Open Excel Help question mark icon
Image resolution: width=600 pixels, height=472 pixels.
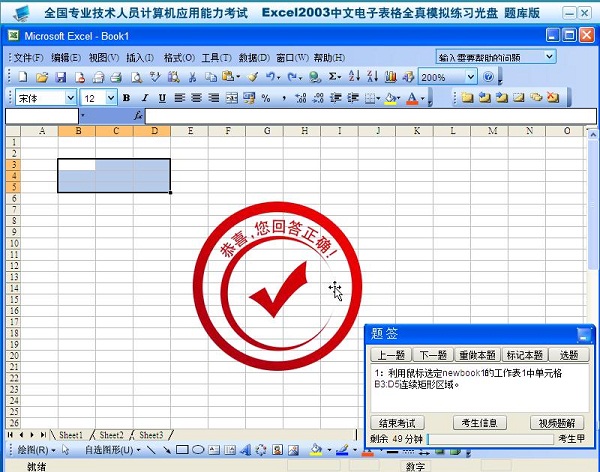point(488,77)
